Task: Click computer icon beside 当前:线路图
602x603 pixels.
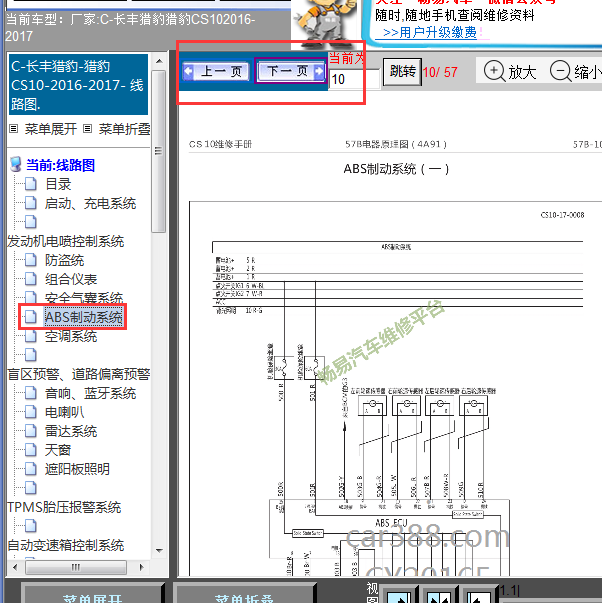Action: (16, 164)
